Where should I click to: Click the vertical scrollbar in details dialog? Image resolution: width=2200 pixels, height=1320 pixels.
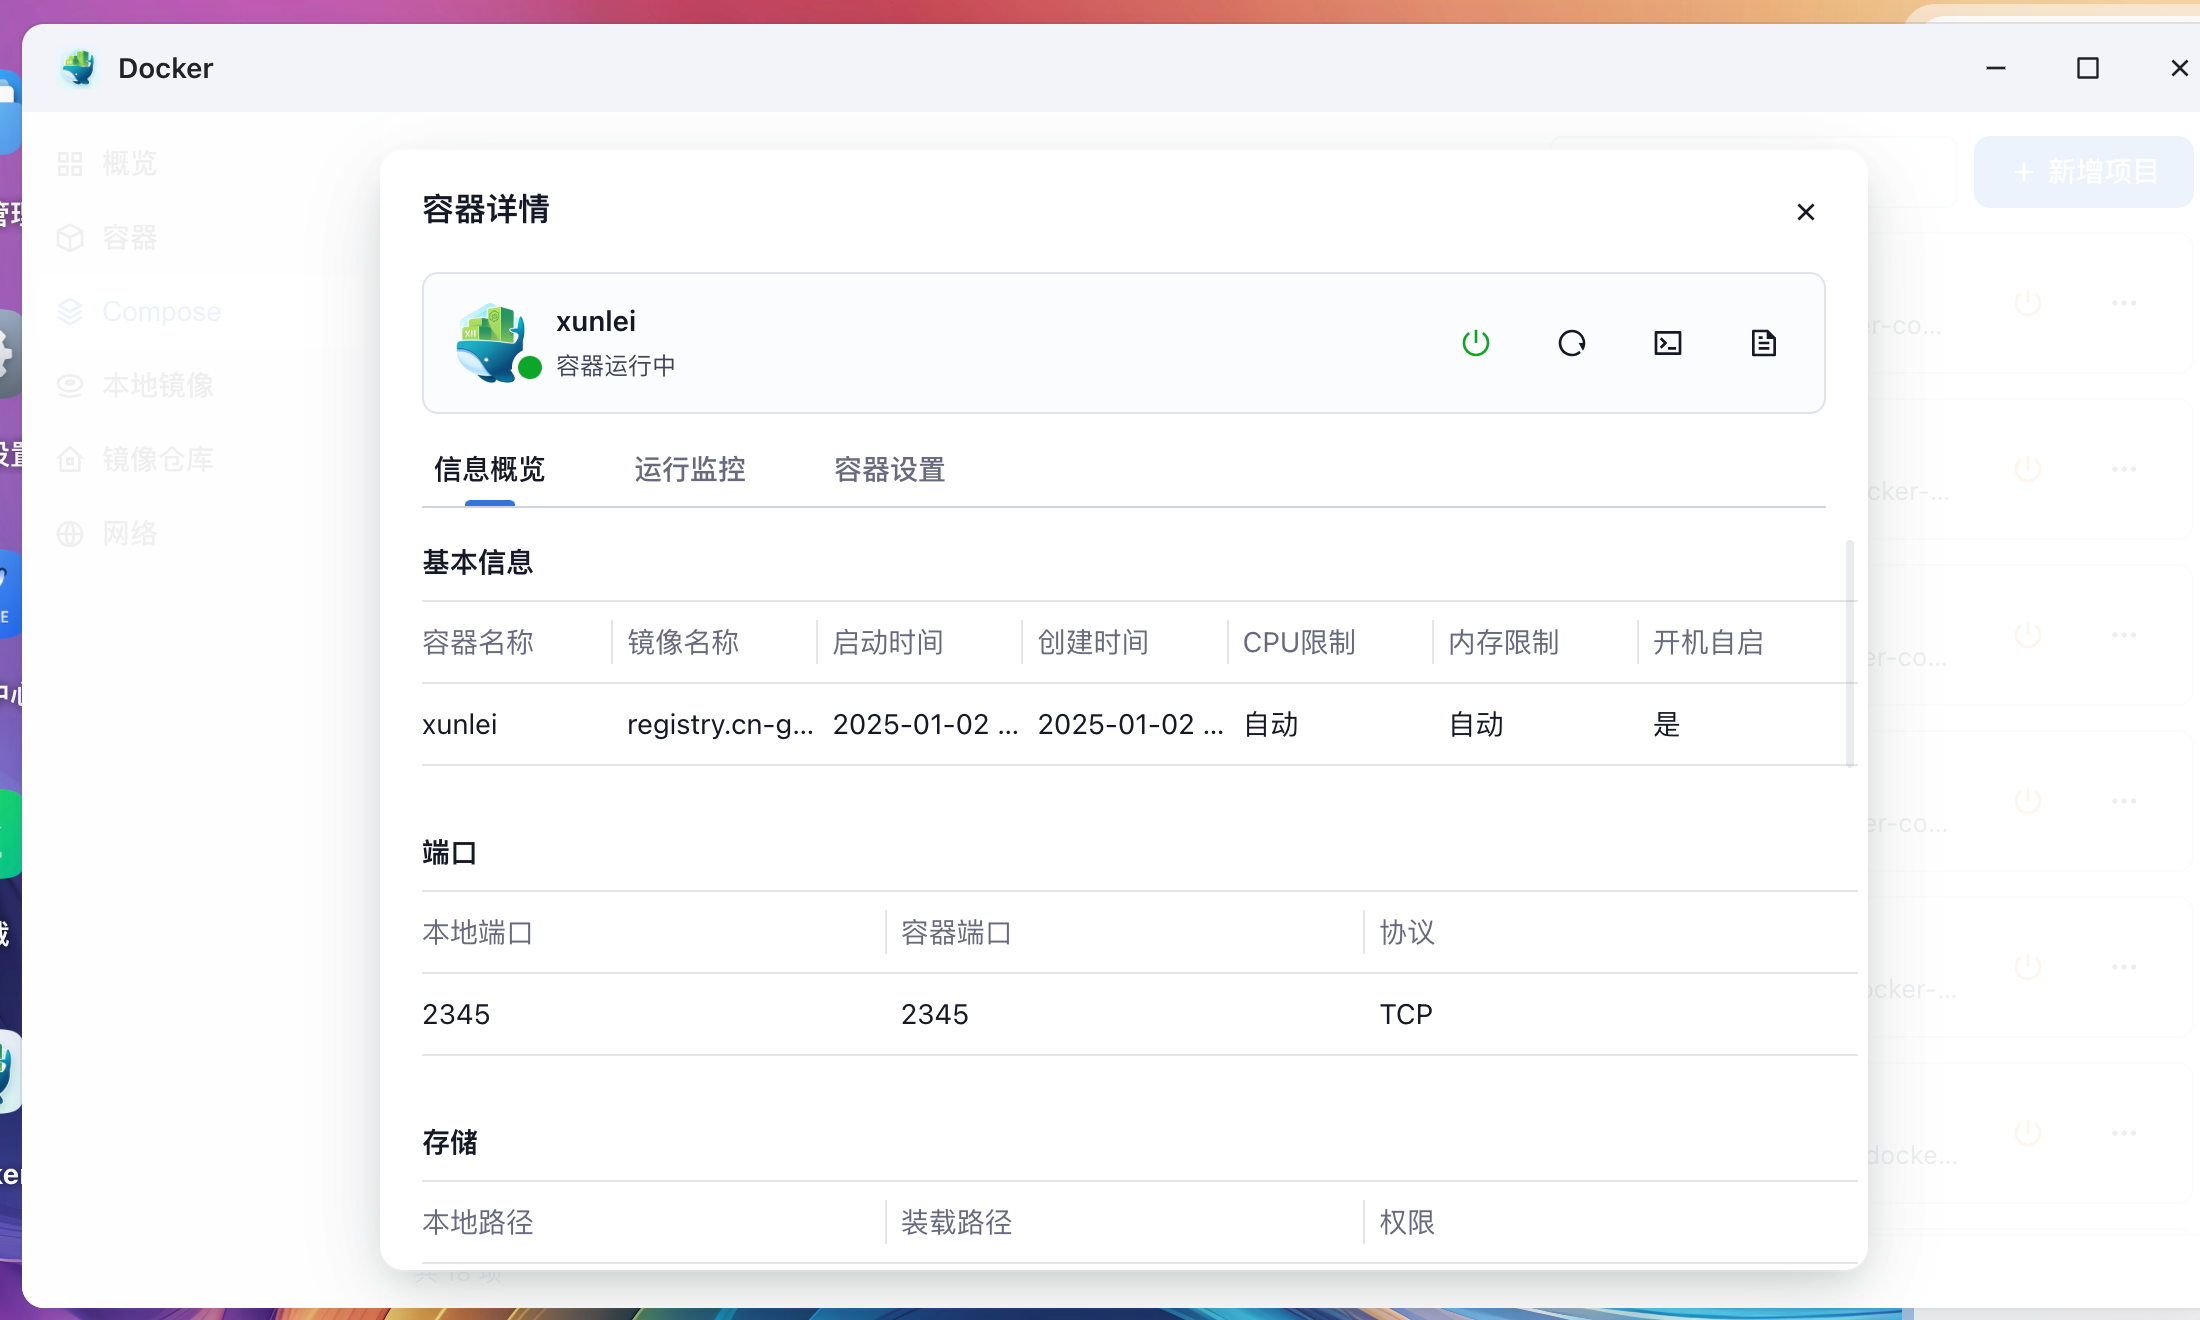coord(1850,654)
